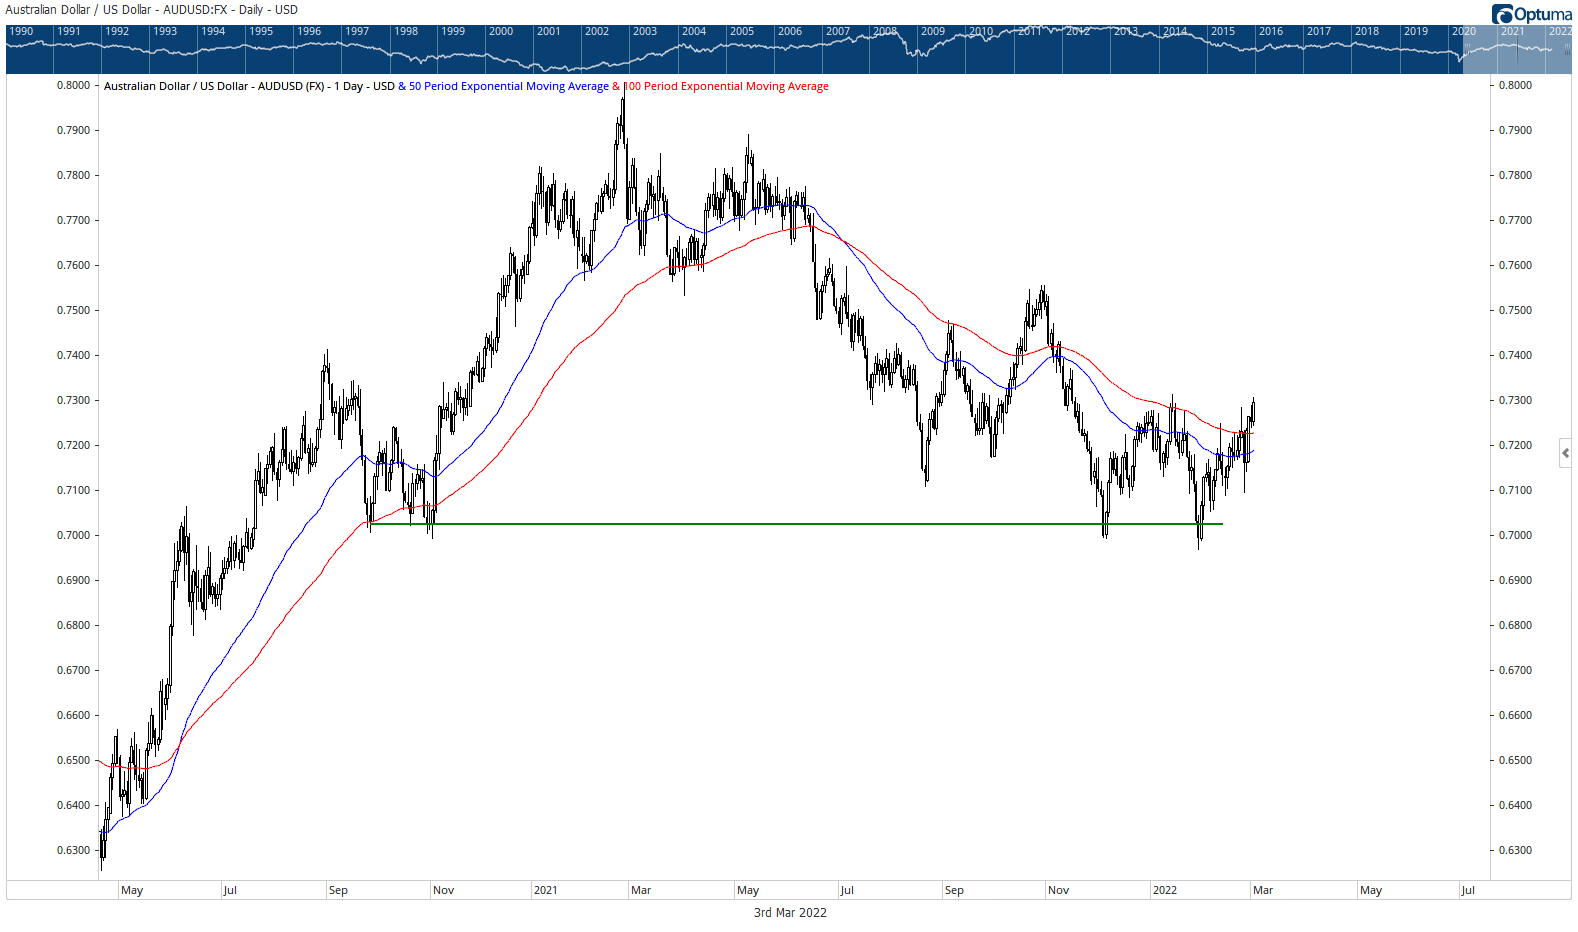The image size is (1578, 932).
Task: Click right edge grip of overview range
Action: point(1567,48)
